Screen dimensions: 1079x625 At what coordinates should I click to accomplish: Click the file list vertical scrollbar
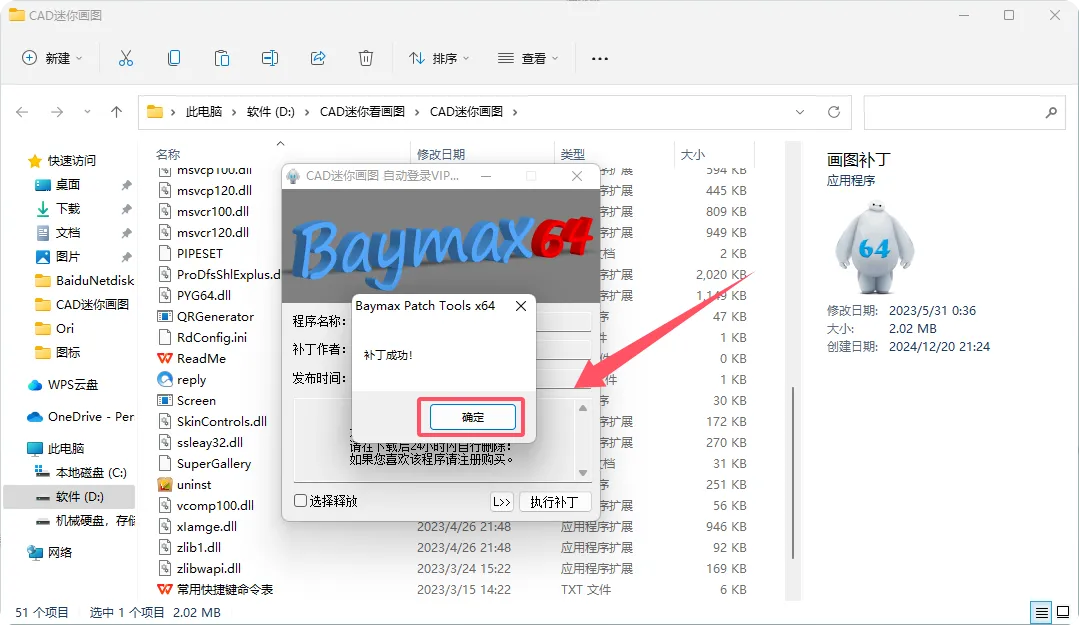(793, 472)
